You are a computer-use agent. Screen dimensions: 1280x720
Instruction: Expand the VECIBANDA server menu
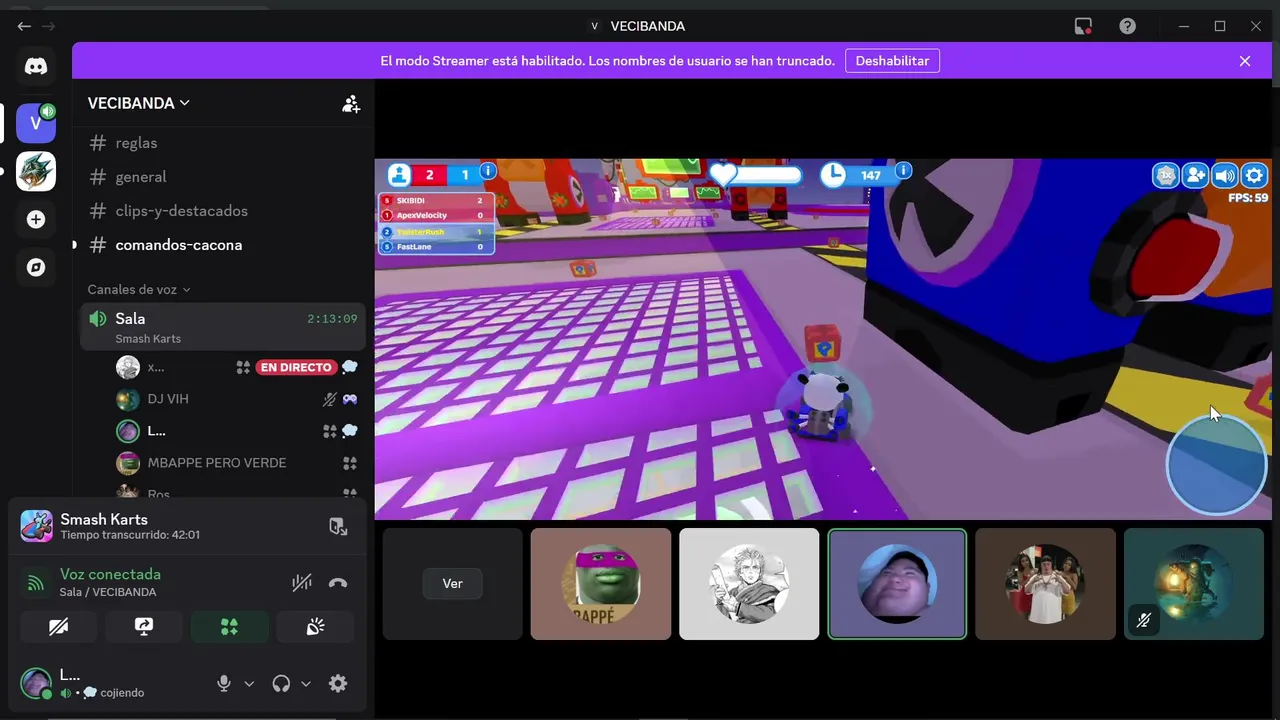click(138, 103)
